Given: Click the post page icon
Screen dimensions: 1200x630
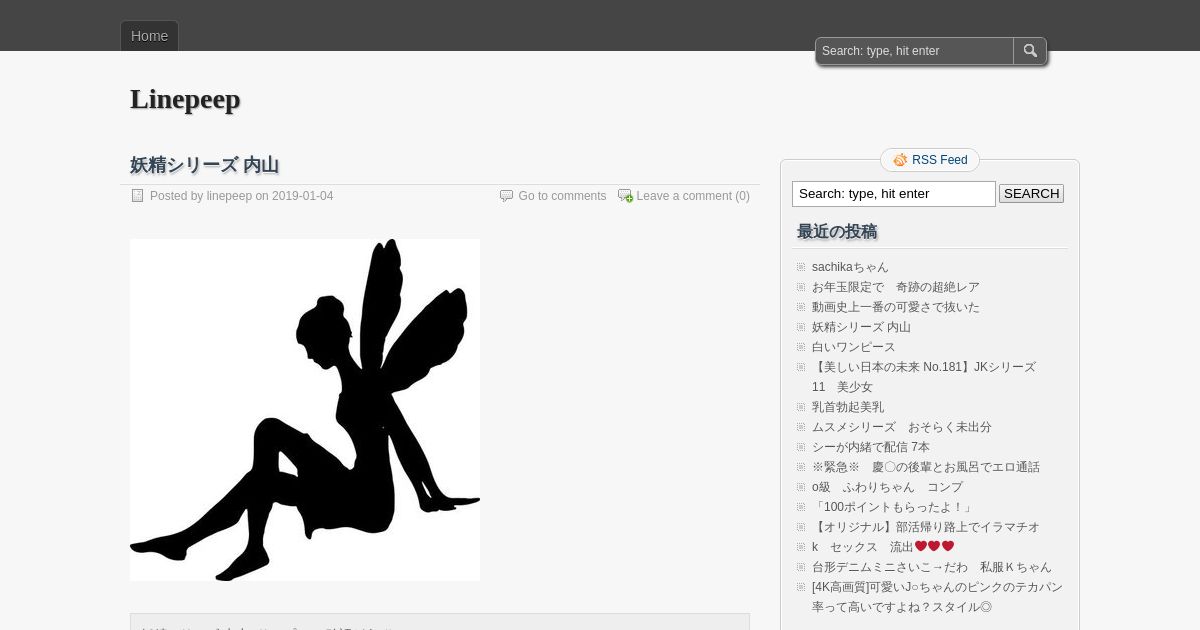Looking at the screenshot, I should pos(138,196).
